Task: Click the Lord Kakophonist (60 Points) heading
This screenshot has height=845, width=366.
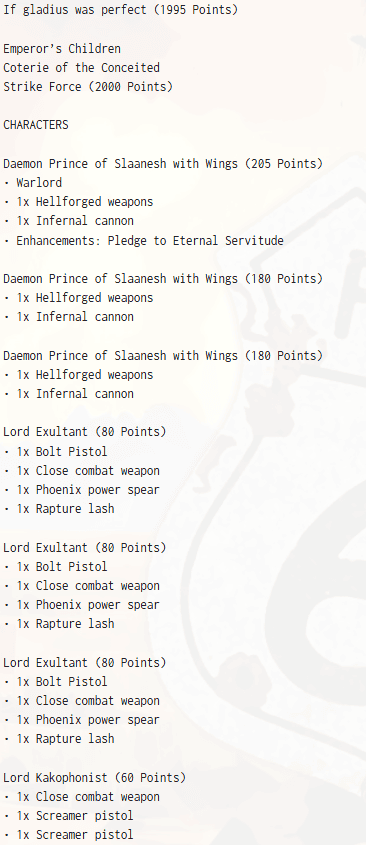Action: click(x=94, y=778)
